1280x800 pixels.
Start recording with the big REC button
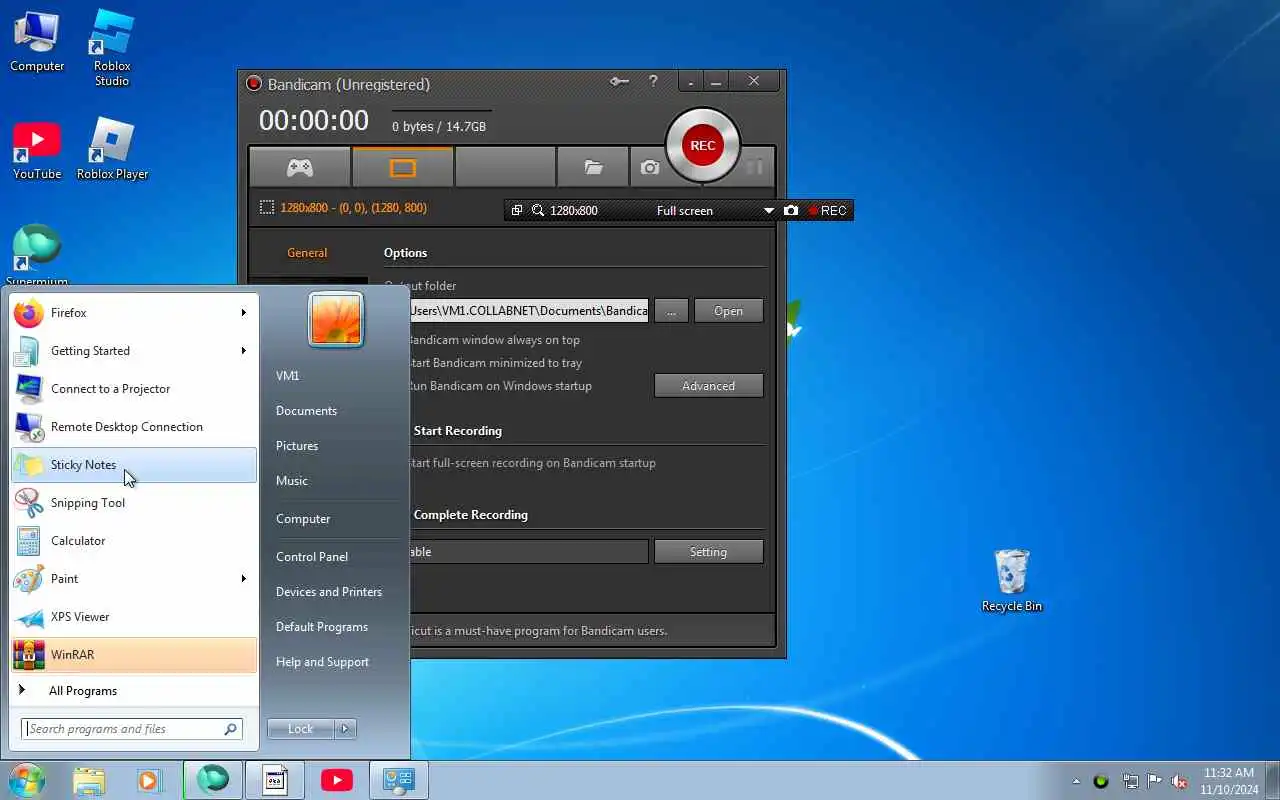pyautogui.click(x=702, y=145)
